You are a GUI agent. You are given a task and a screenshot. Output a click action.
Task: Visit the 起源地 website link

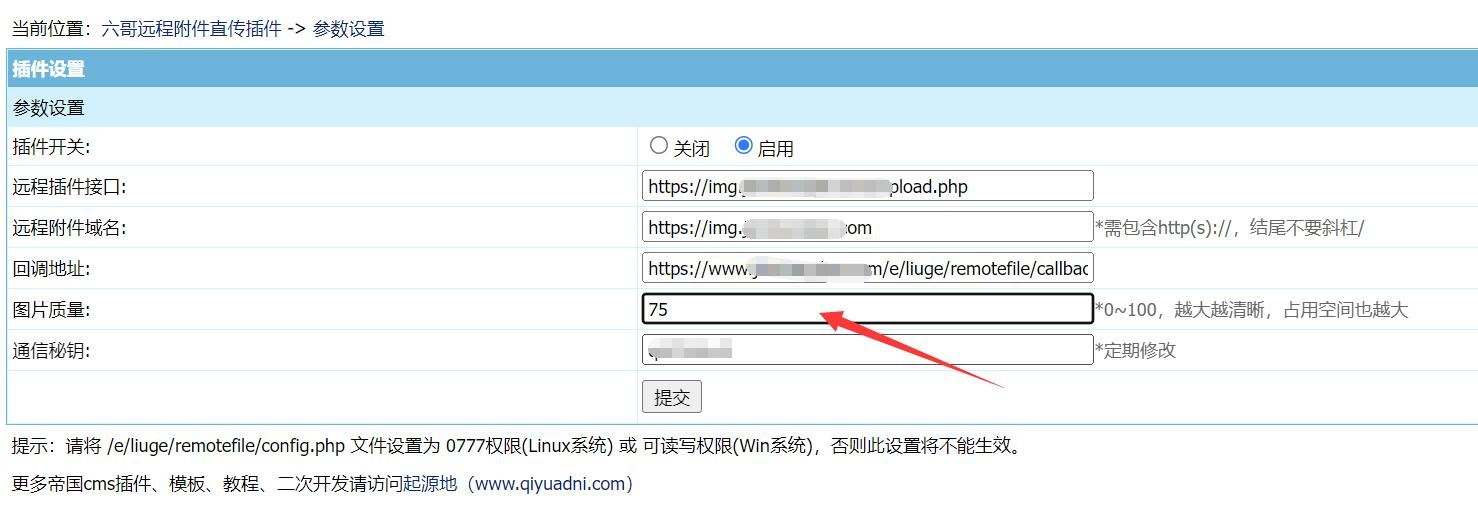[x=430, y=484]
